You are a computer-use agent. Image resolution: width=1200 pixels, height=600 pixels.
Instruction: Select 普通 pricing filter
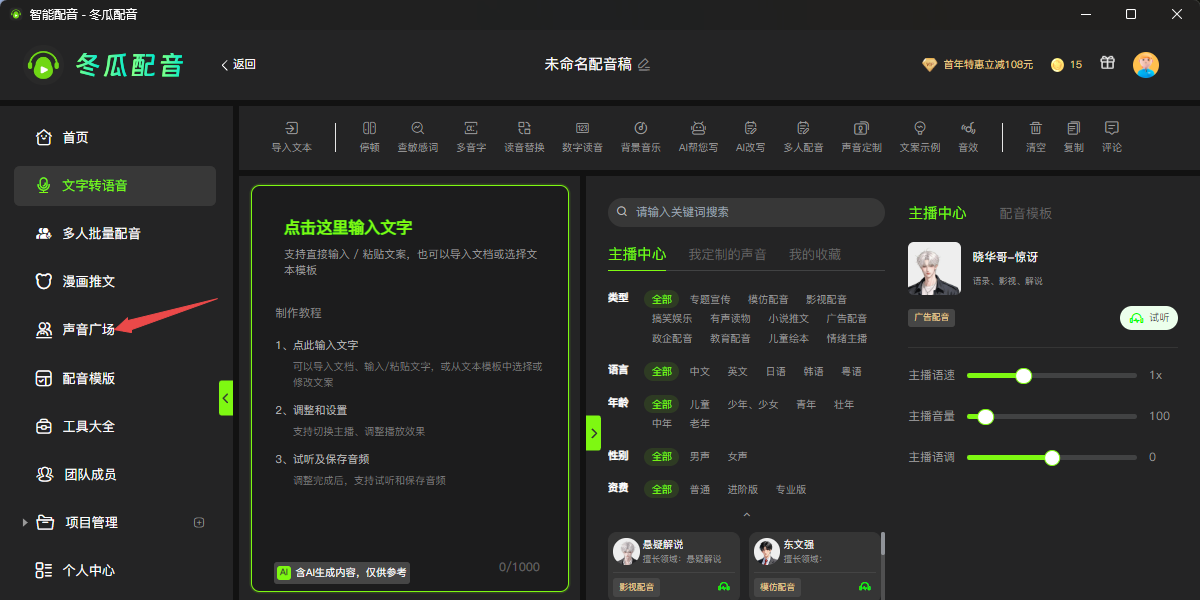700,489
